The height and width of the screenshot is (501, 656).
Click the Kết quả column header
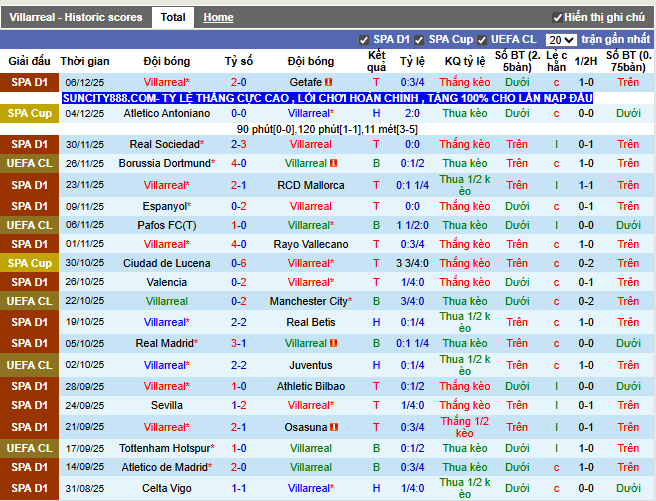[377, 61]
